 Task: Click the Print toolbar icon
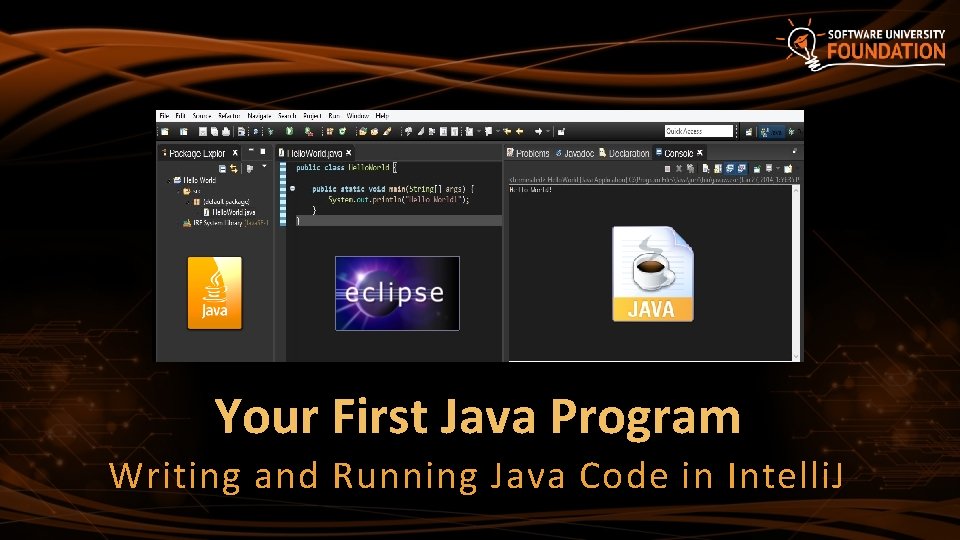pyautogui.click(x=226, y=131)
